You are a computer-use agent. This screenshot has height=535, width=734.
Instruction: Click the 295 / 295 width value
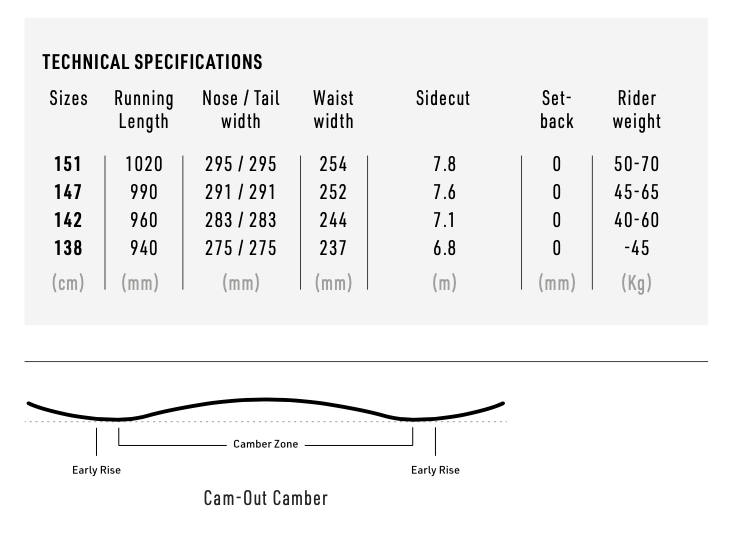click(x=241, y=164)
